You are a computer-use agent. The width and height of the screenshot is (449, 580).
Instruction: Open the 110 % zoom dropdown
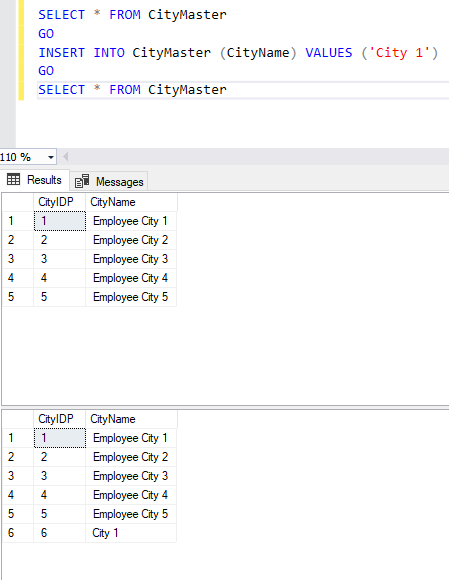(51, 157)
